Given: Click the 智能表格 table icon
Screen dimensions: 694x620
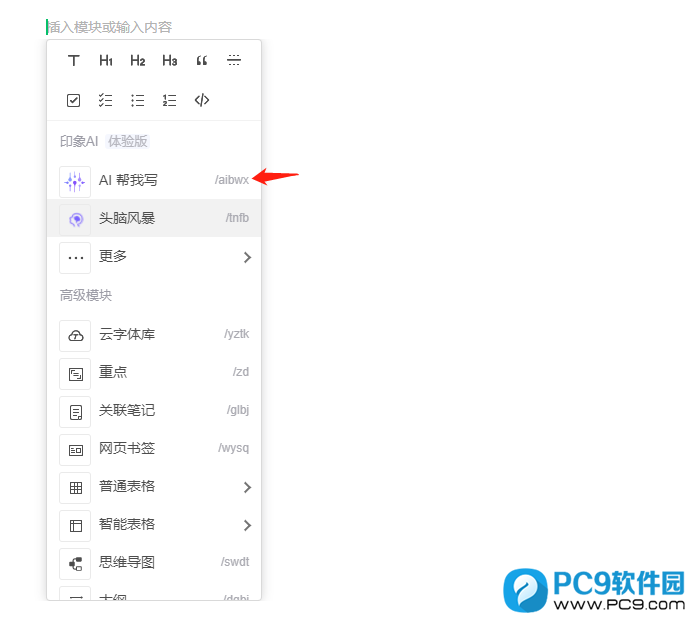Looking at the screenshot, I should (75, 526).
